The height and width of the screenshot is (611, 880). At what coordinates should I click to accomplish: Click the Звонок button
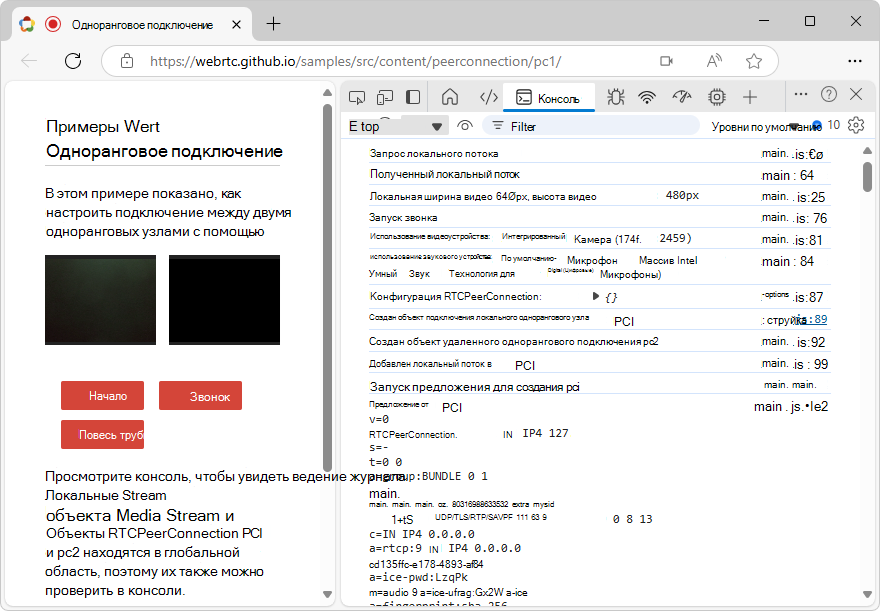pyautogui.click(x=200, y=396)
